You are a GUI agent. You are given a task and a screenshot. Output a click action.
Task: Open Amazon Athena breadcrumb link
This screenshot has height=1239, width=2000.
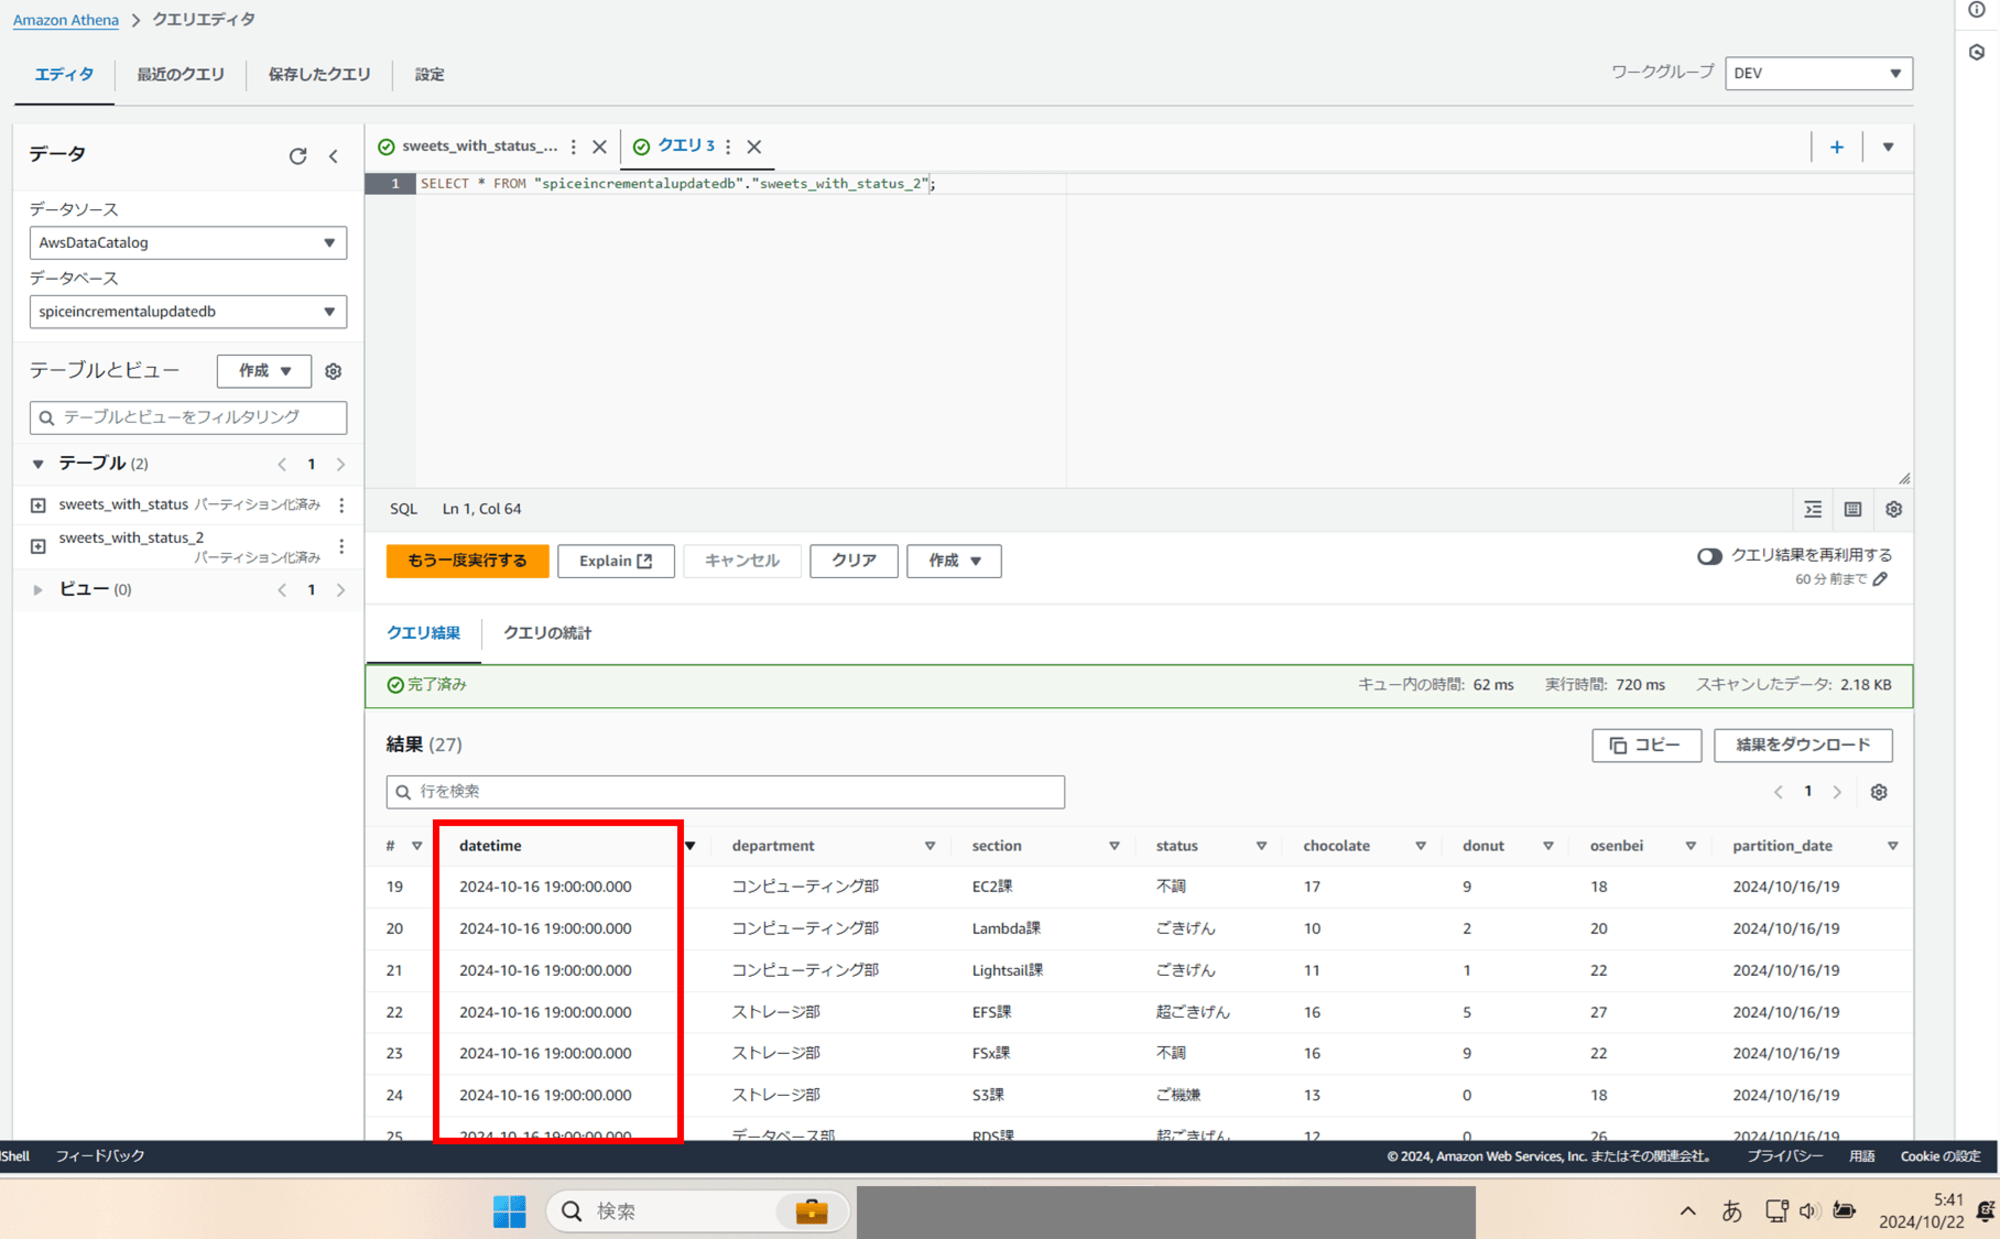[66, 20]
